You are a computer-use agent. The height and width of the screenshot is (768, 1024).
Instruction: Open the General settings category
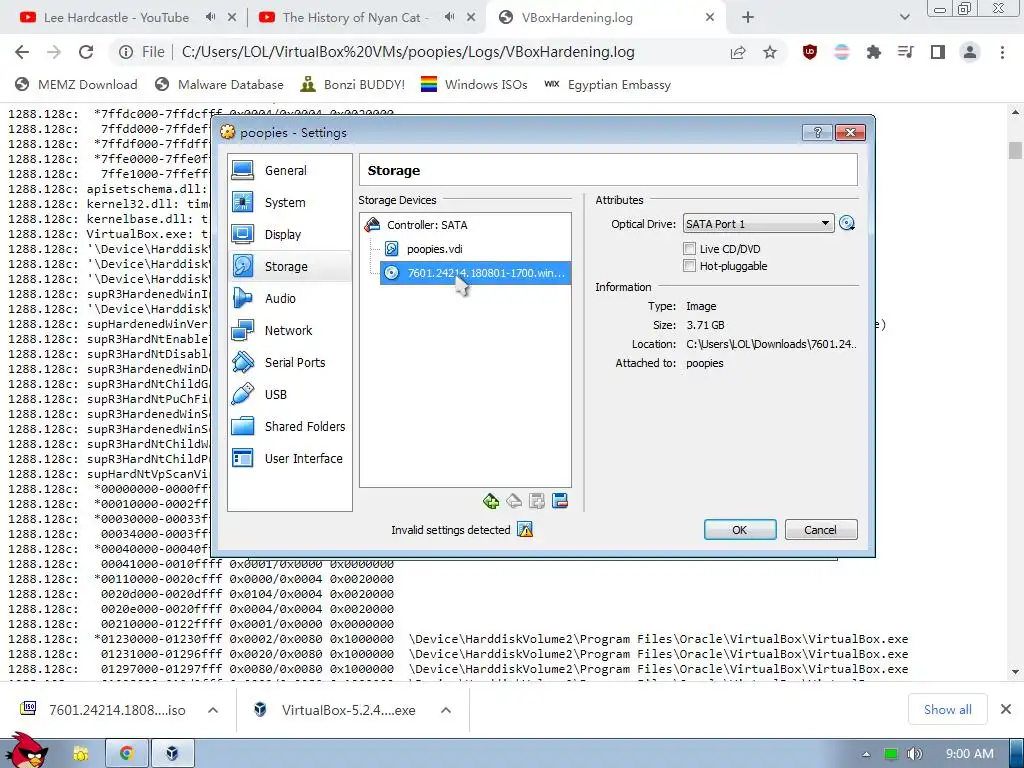click(289, 170)
